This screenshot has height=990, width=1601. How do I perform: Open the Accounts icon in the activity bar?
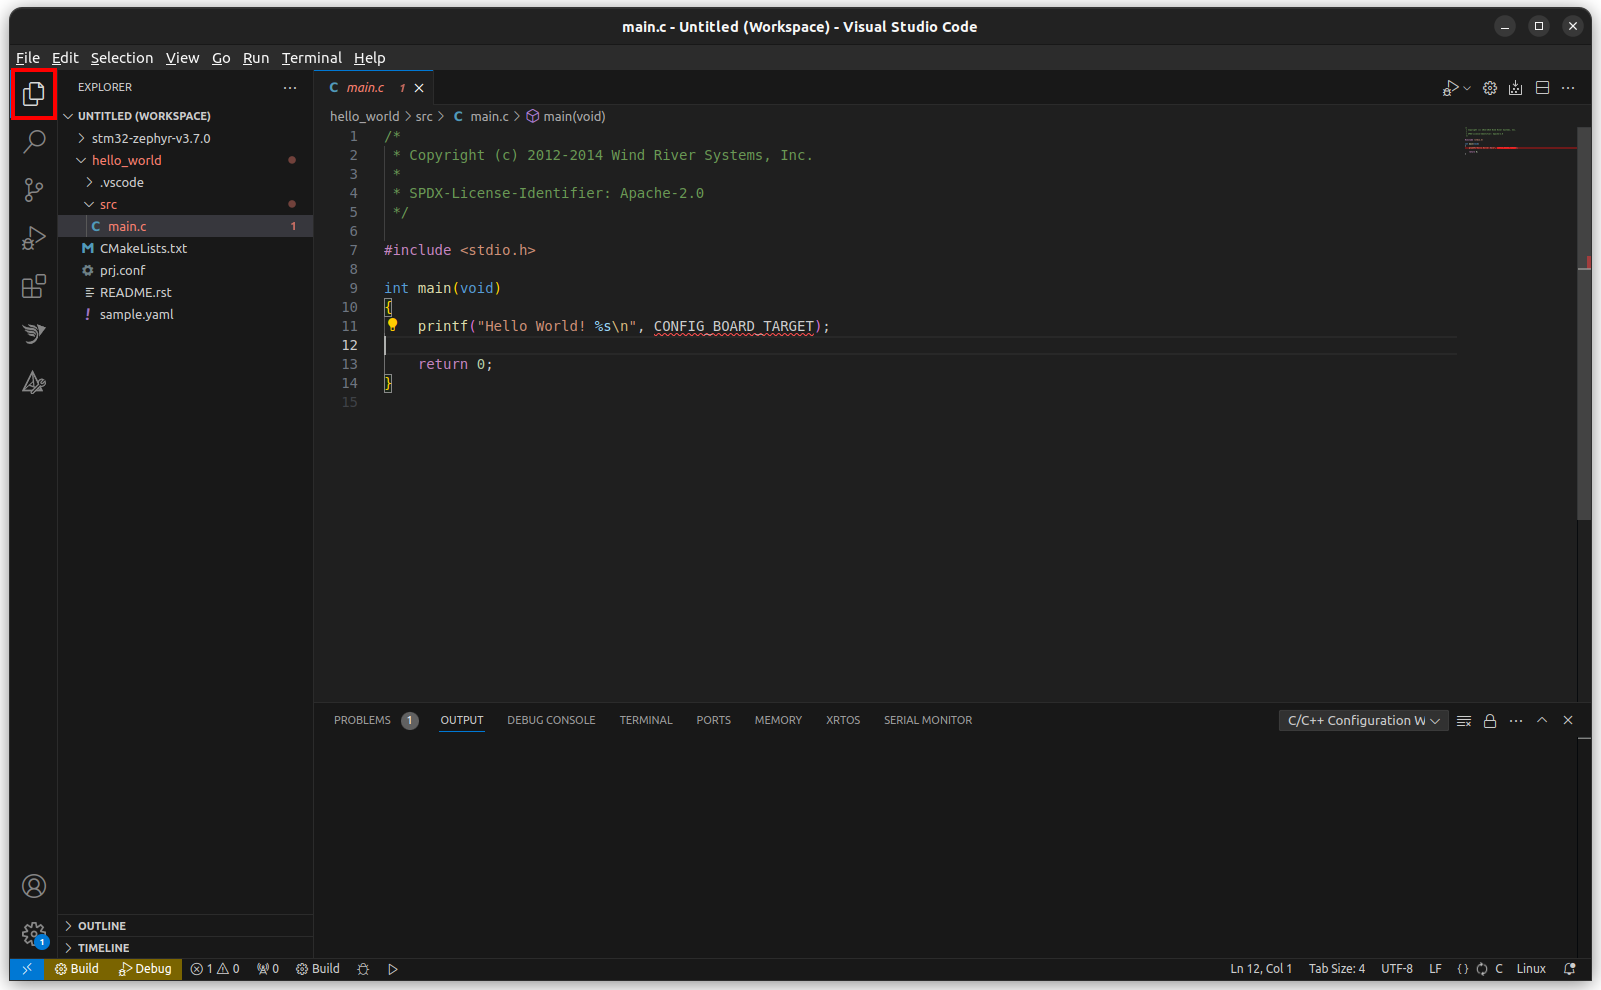click(34, 886)
